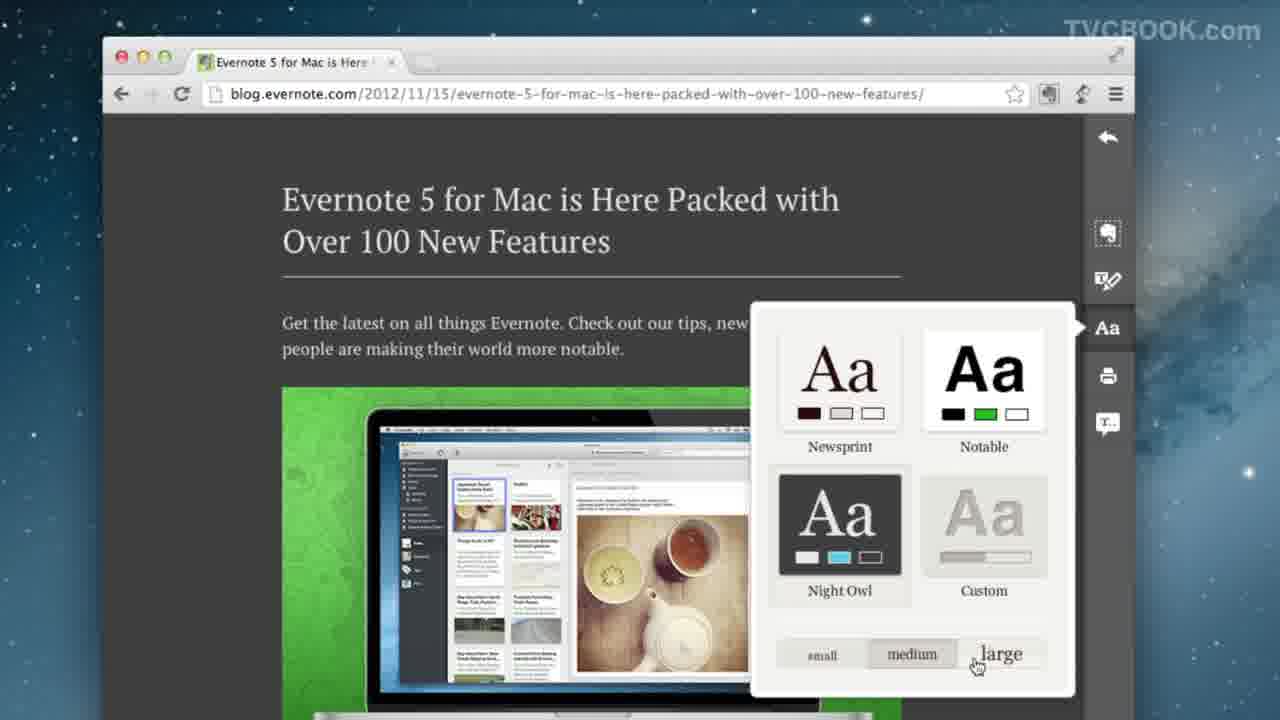This screenshot has height=720, width=1280.
Task: Click the 'Get the latest on all things Evernote' paragraph
Action: coord(515,336)
